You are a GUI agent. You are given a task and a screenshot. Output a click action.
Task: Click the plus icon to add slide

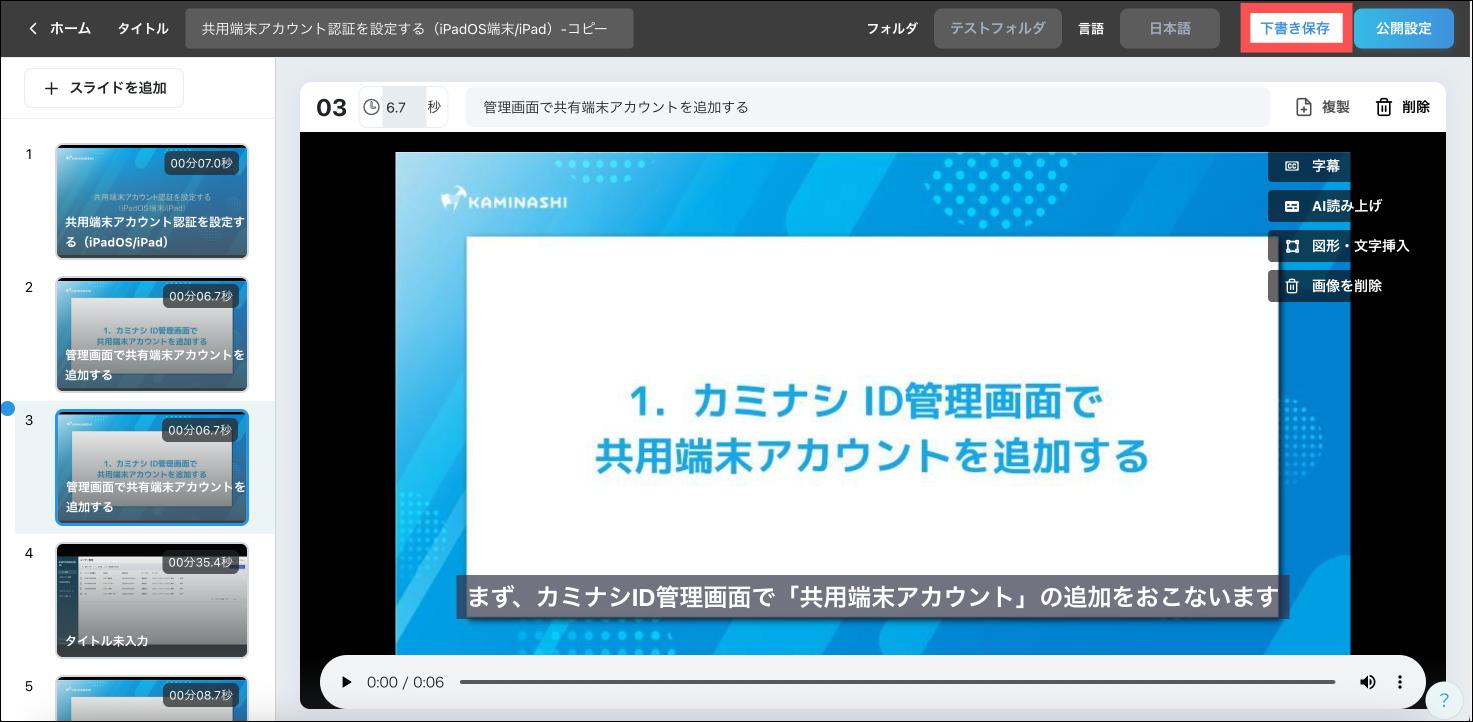52,88
